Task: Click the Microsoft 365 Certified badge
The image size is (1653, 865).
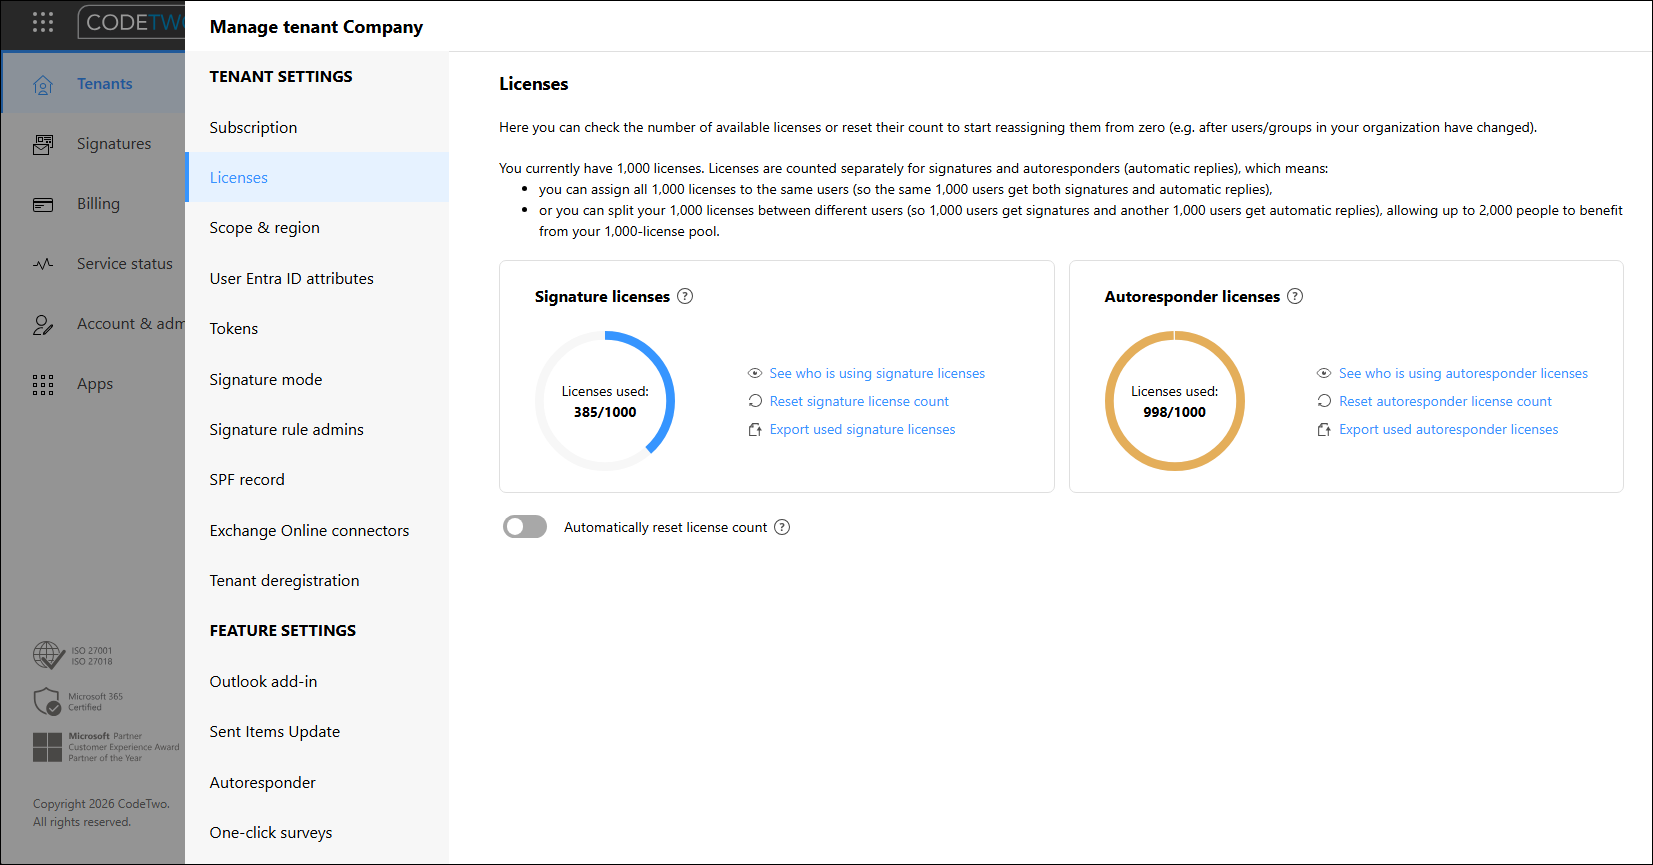Action: click(x=78, y=701)
